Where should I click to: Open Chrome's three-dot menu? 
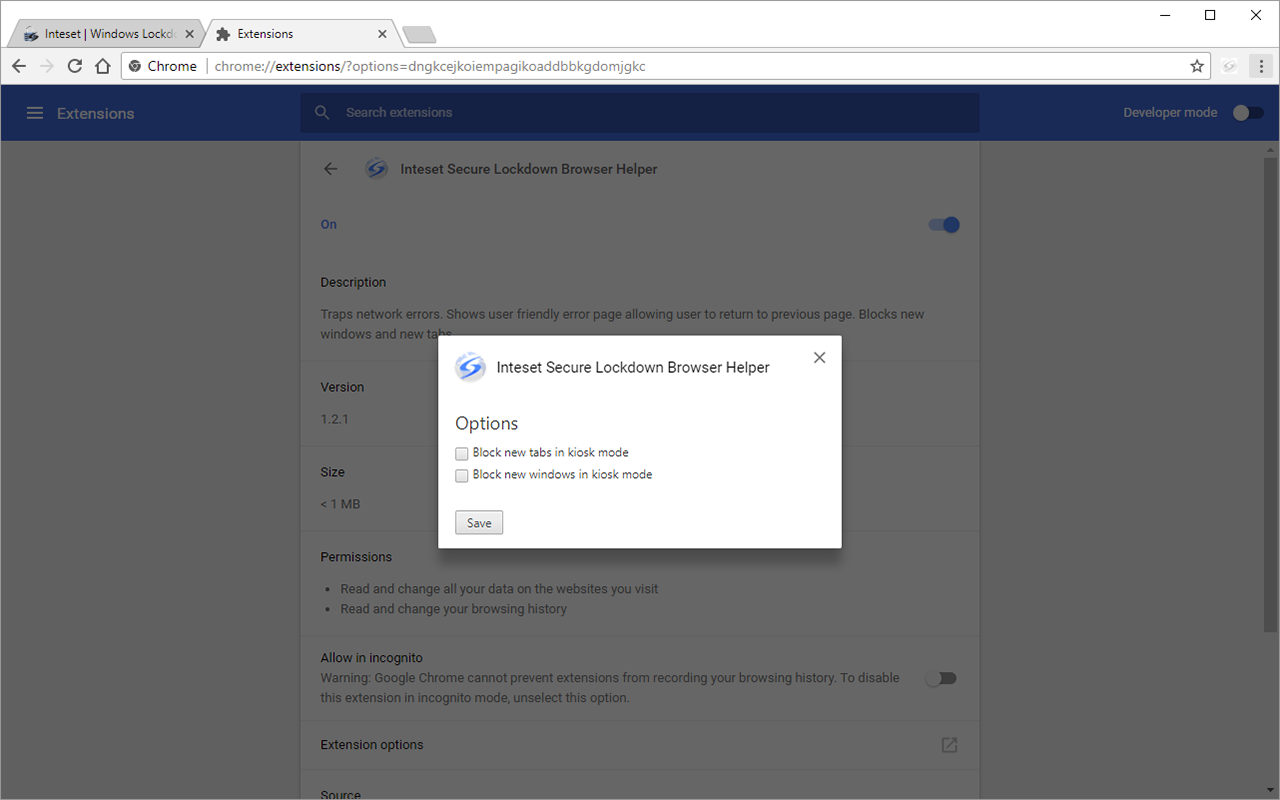coord(1261,66)
